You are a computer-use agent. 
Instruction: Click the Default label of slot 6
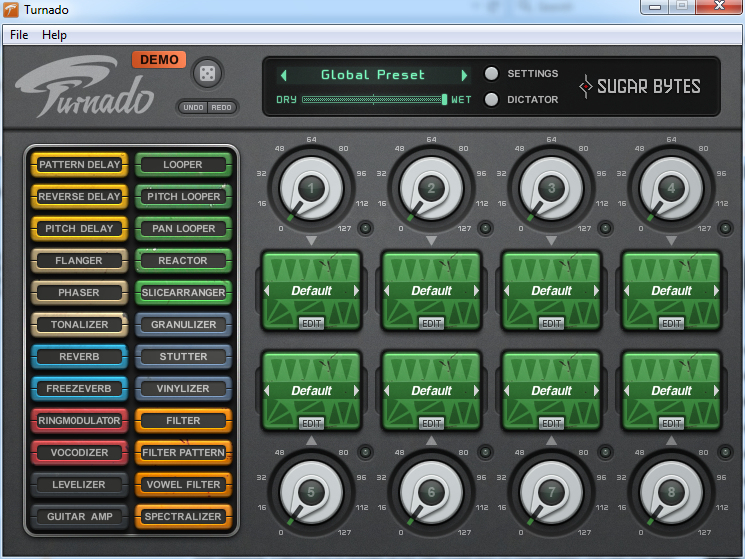point(431,390)
